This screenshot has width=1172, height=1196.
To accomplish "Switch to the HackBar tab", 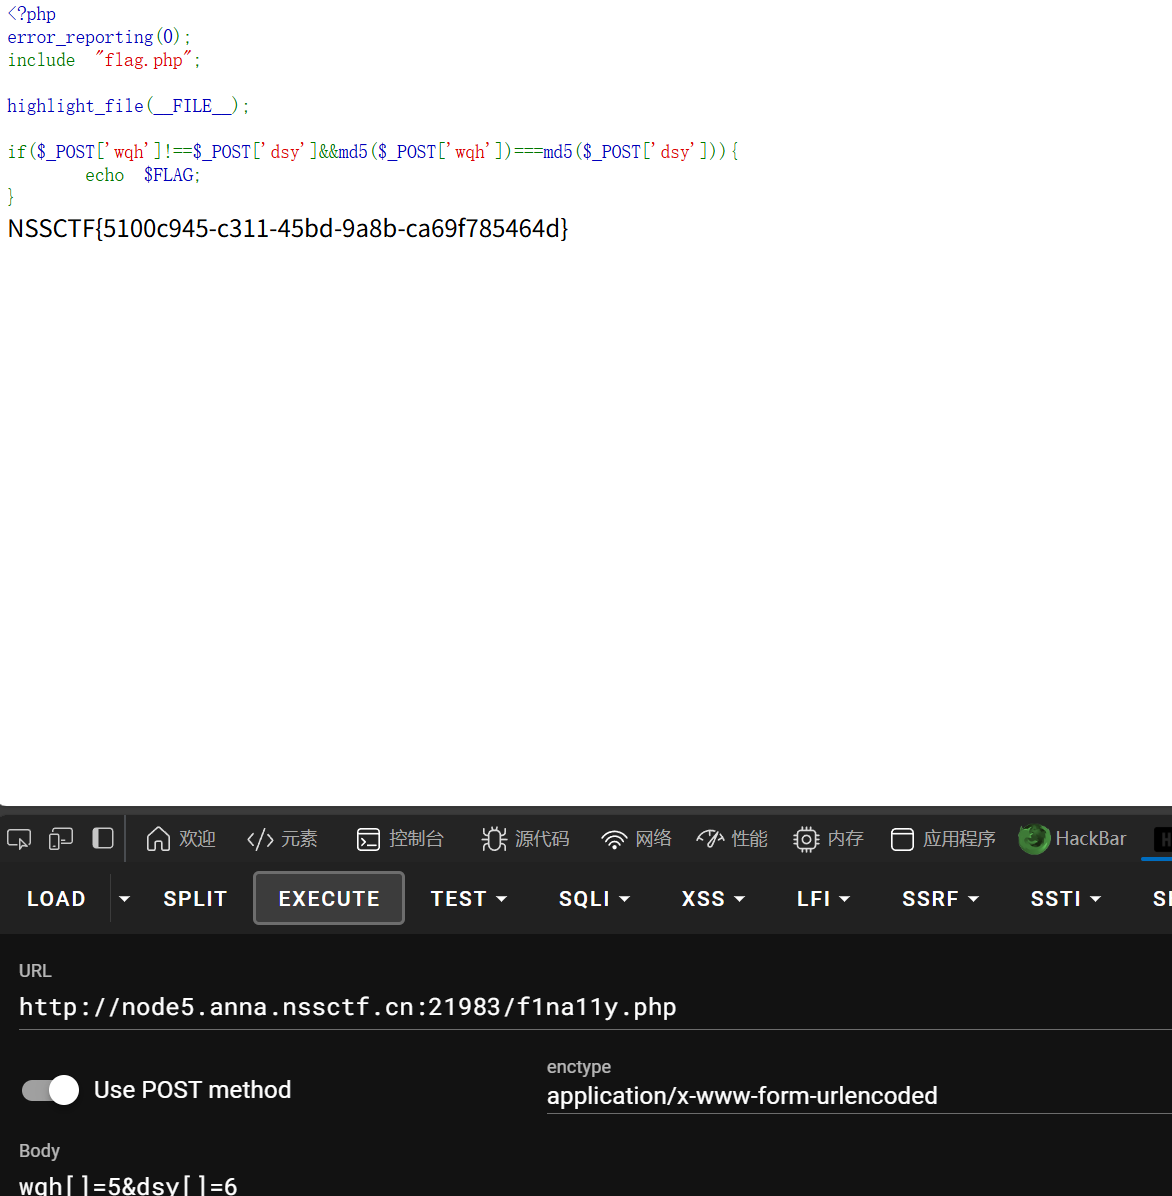I will point(1073,839).
